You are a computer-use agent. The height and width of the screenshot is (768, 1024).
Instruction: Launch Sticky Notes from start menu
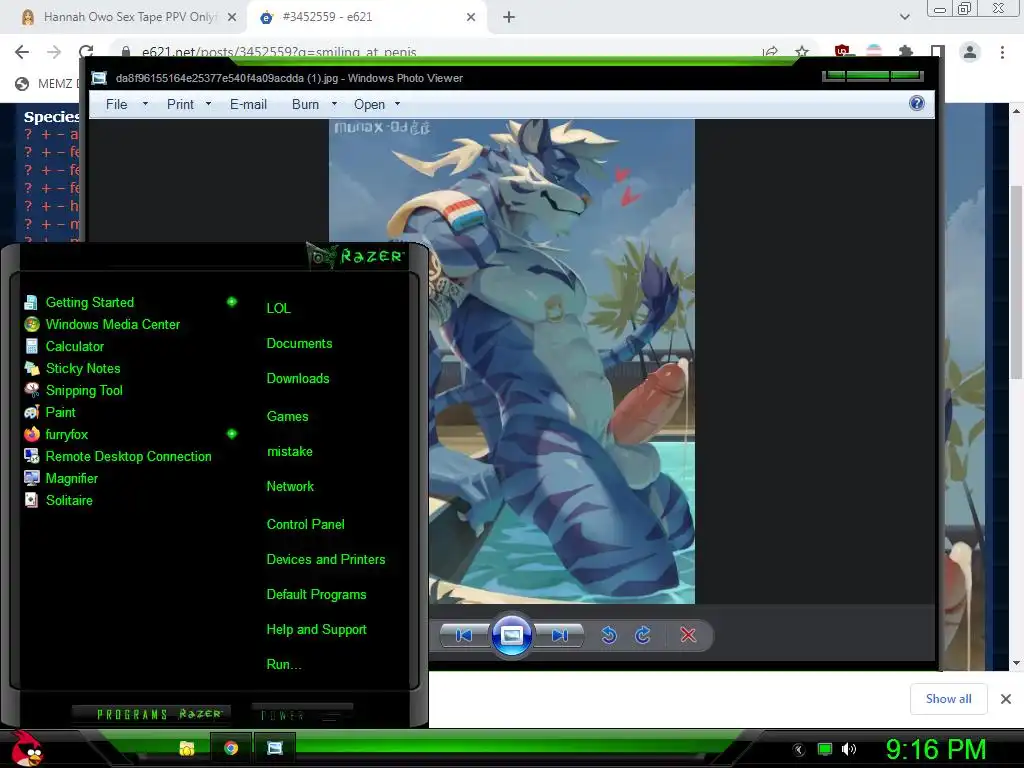tap(83, 368)
